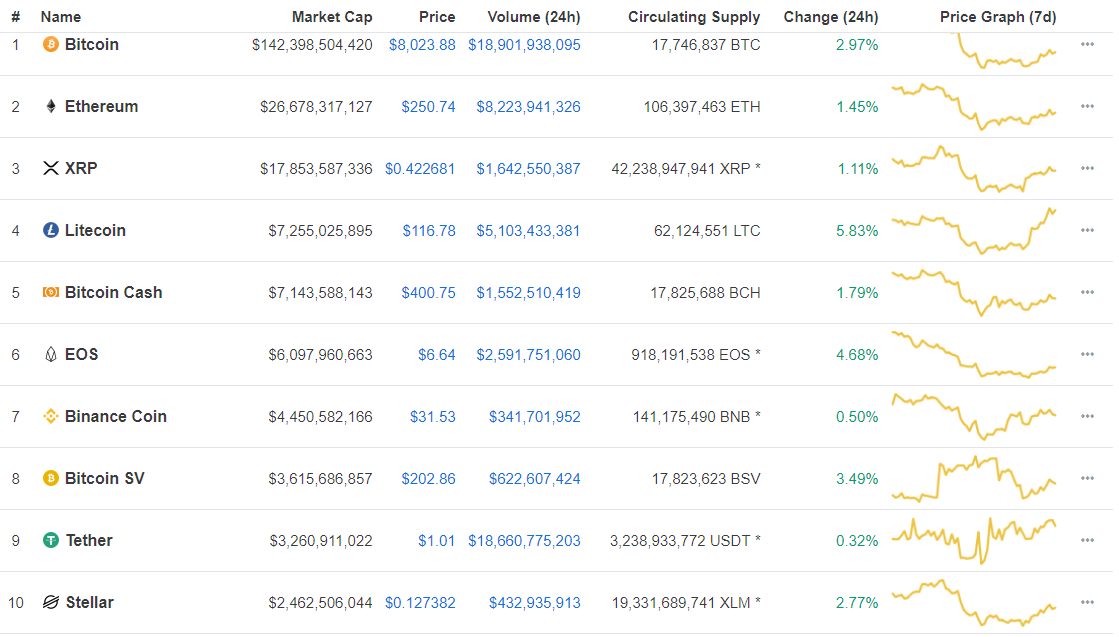Viewport: 1119px width, 637px height.
Task: Open the Bitcoin Cash name link
Action: click(x=113, y=292)
